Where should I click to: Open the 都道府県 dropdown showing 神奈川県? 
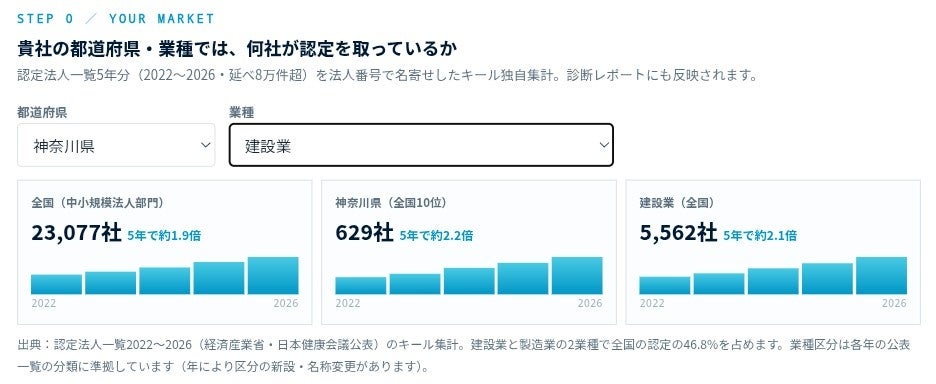click(x=116, y=145)
